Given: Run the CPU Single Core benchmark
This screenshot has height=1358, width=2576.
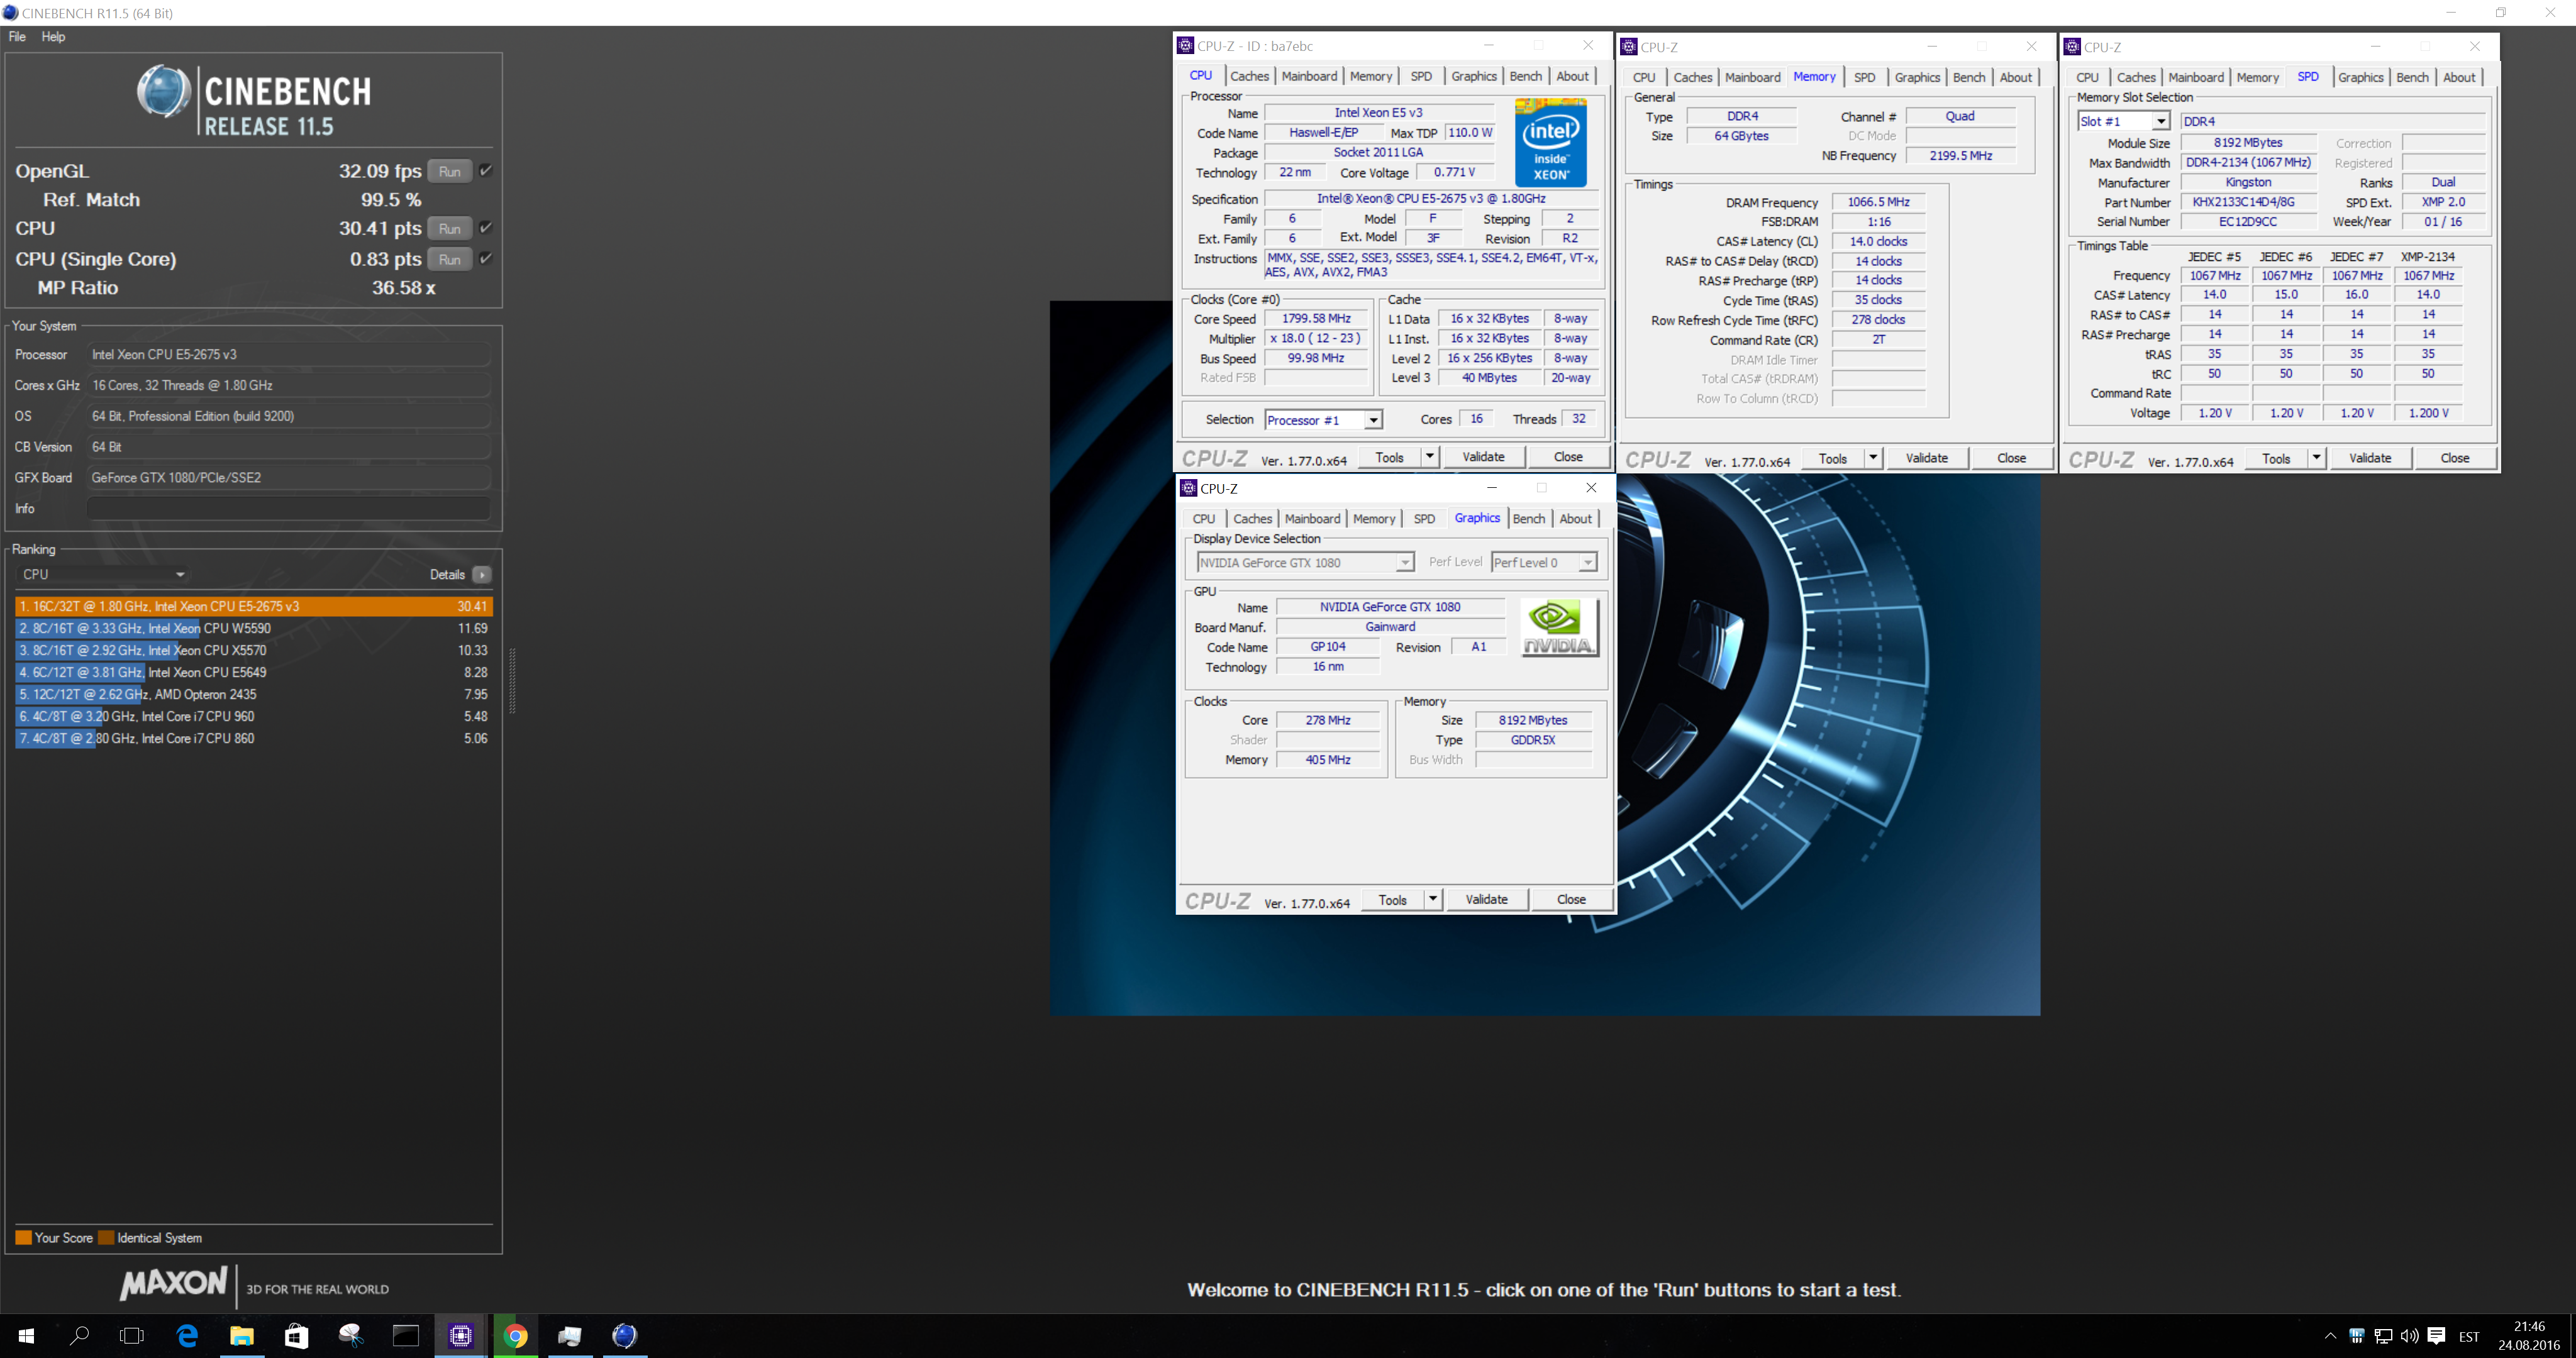Looking at the screenshot, I should click(x=450, y=259).
